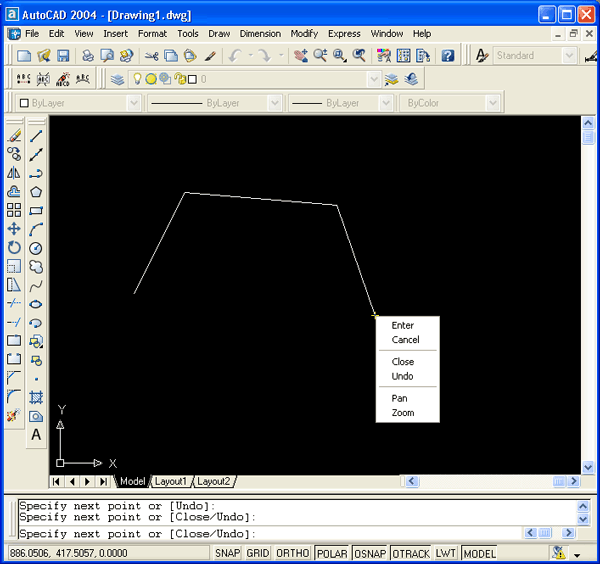The width and height of the screenshot is (600, 564).
Task: Toggle SNAP mode in status bar
Action: [x=227, y=553]
